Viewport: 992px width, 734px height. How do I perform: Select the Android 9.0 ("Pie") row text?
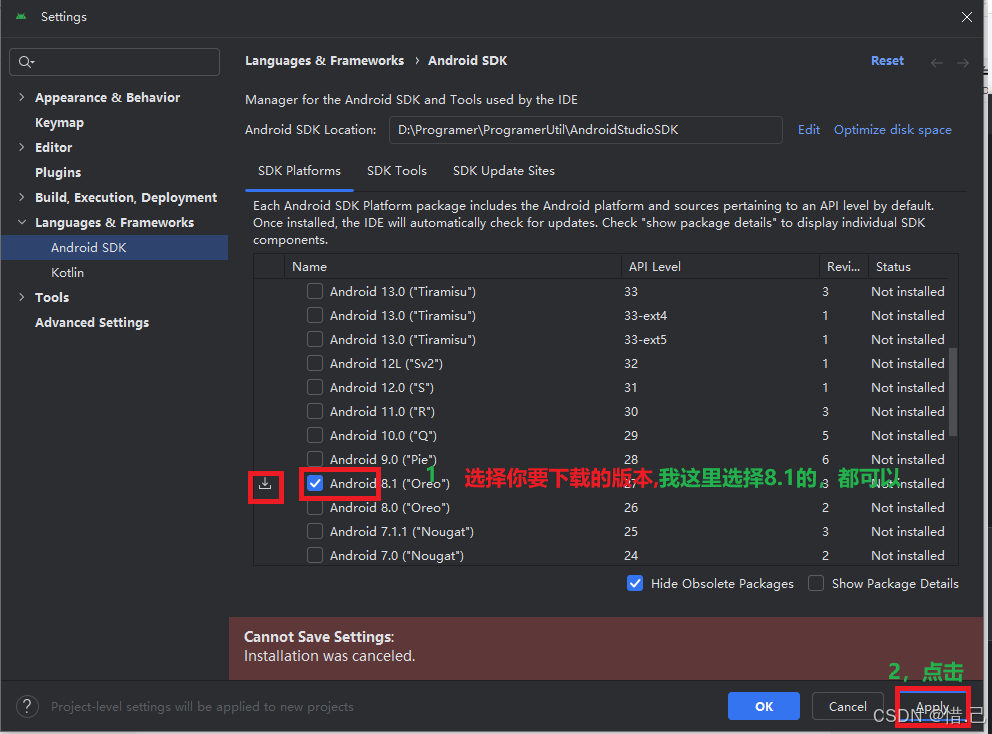pyautogui.click(x=383, y=459)
